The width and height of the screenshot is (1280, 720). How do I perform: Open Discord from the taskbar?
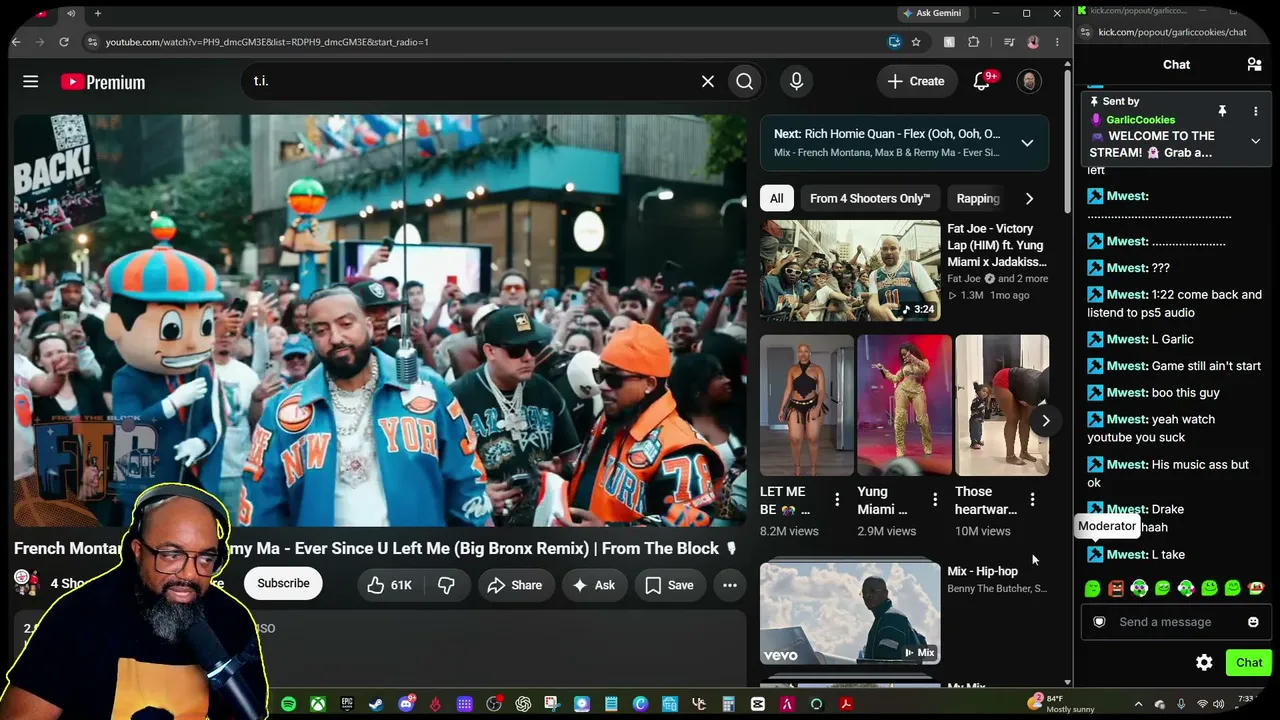405,704
